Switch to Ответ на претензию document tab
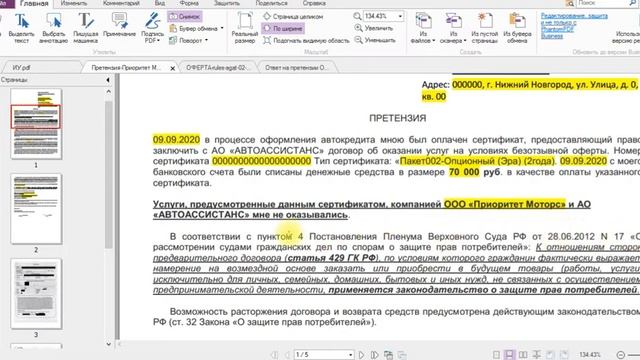Viewport: 640px width, 360px height. [x=296, y=67]
